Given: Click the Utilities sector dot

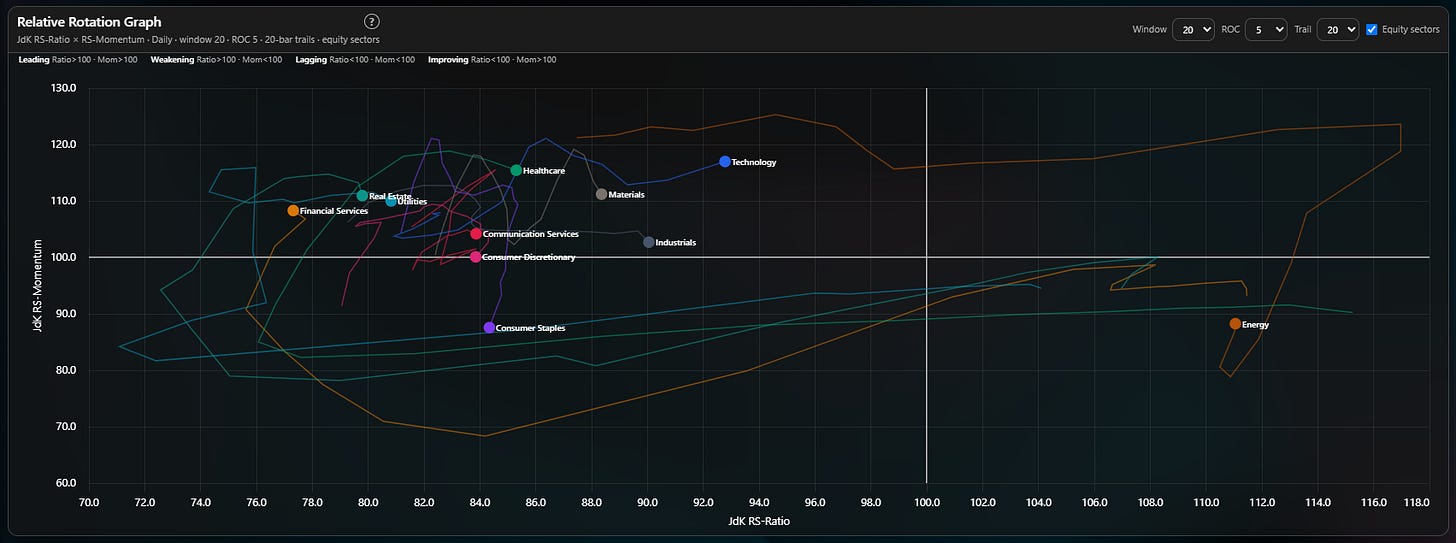Looking at the screenshot, I should tap(391, 201).
